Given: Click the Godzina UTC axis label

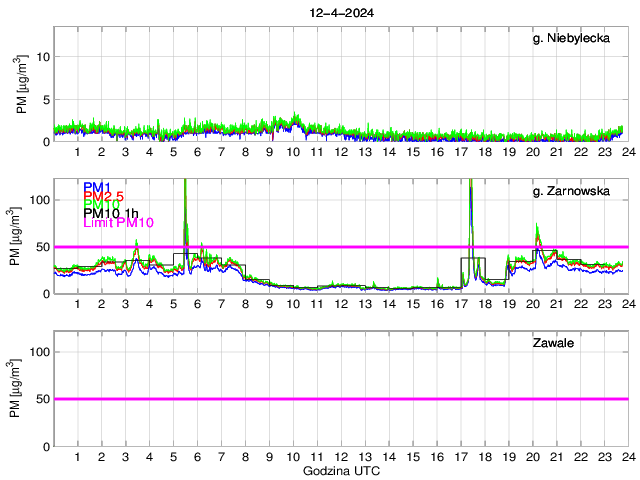Looking at the screenshot, I should point(340,470).
